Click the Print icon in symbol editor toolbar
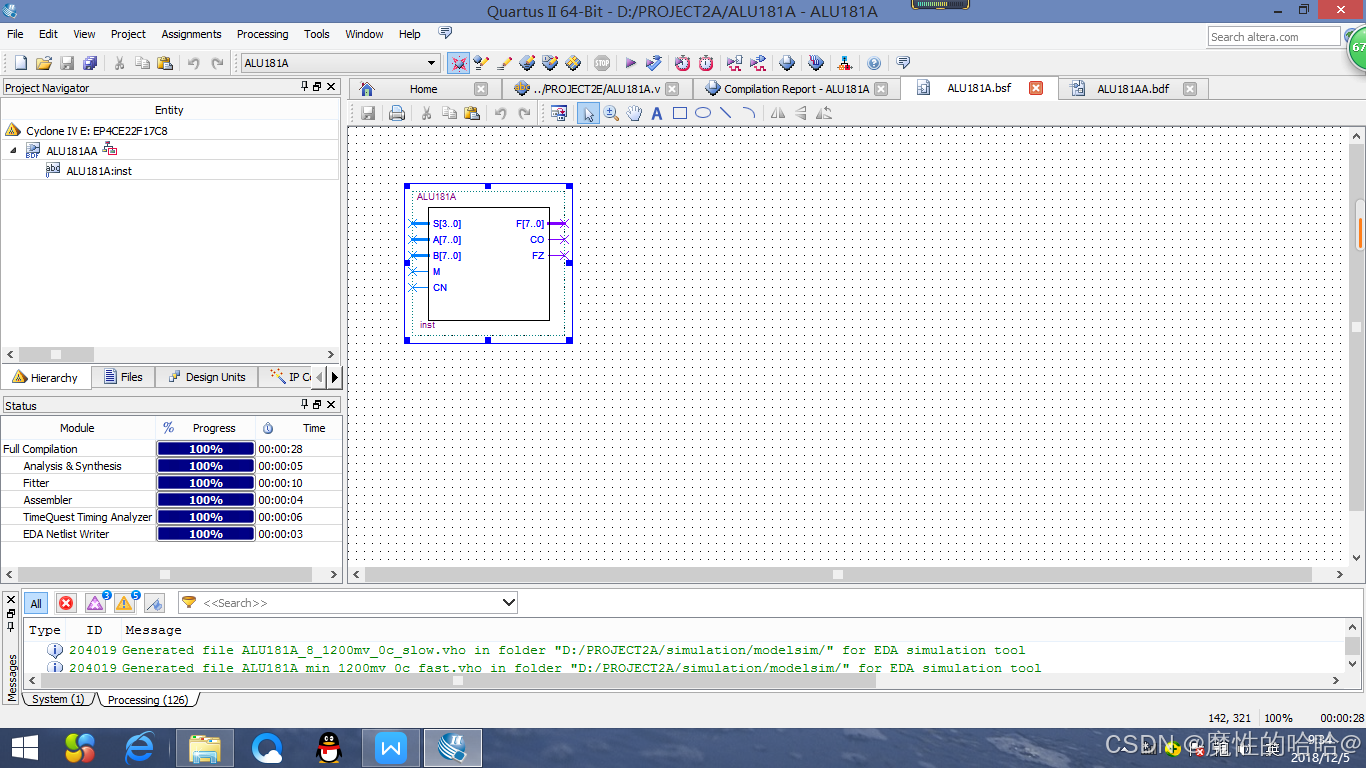1366x768 pixels. click(x=397, y=113)
